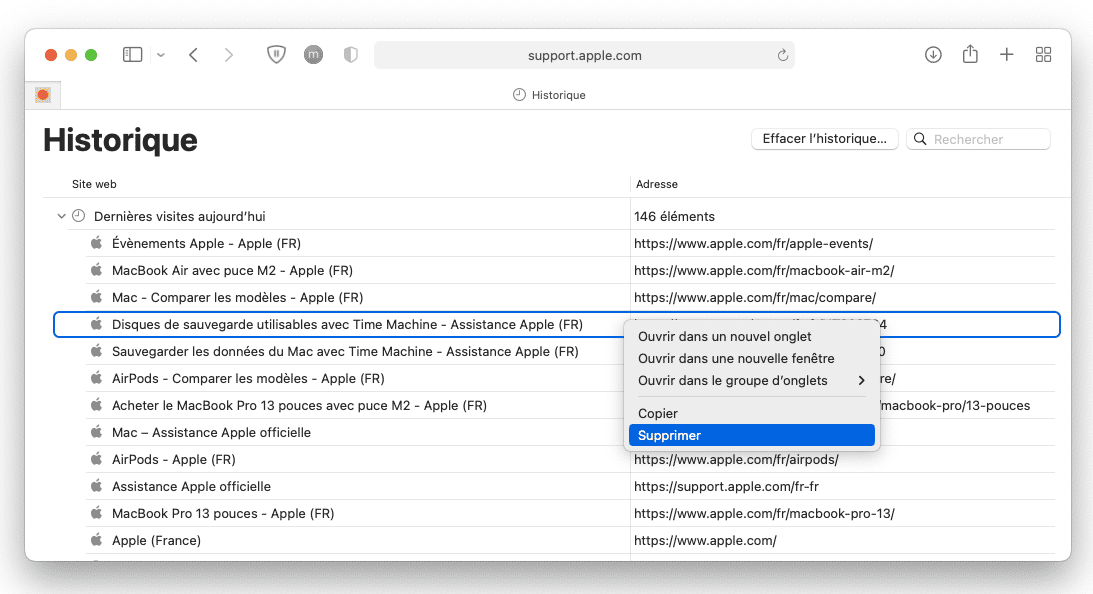The image size is (1093, 594).
Task: Open the sidebar options dropdown chevron
Action: pyautogui.click(x=161, y=55)
